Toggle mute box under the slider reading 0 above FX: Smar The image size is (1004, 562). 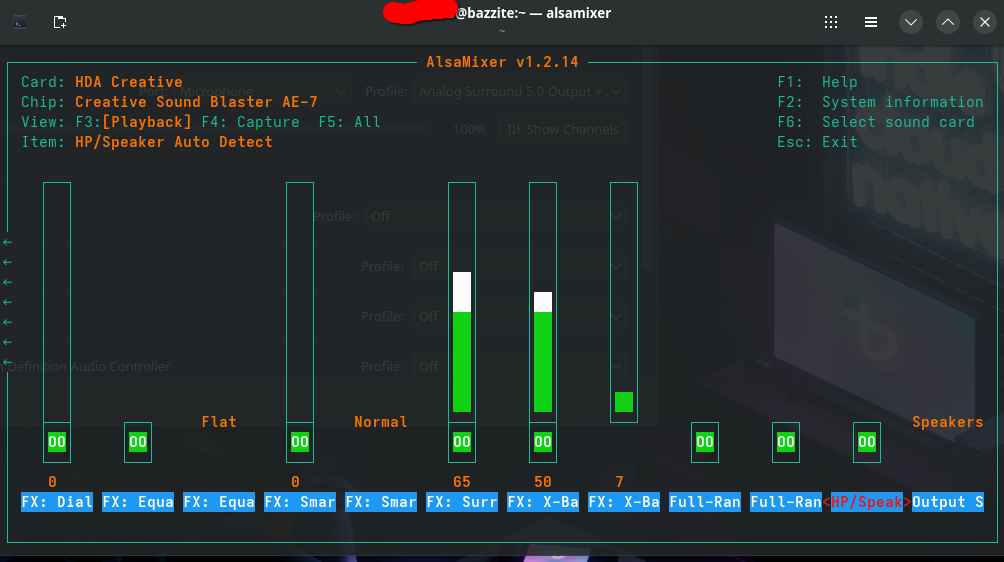300,442
